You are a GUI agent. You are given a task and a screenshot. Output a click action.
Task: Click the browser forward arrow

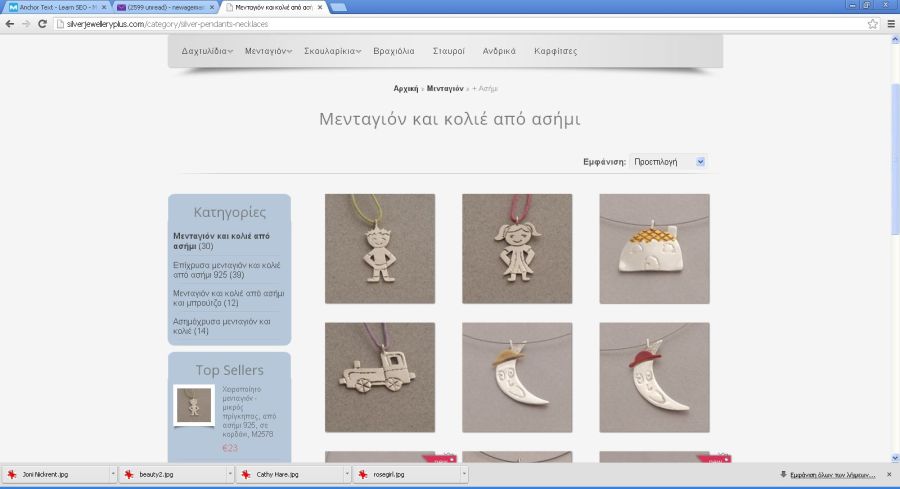26,23
